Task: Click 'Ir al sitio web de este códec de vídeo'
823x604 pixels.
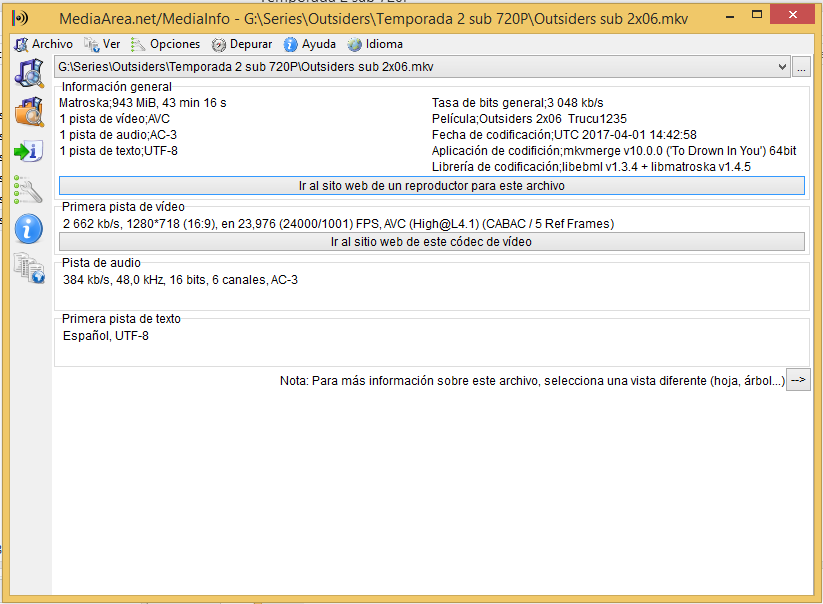Action: [431, 242]
